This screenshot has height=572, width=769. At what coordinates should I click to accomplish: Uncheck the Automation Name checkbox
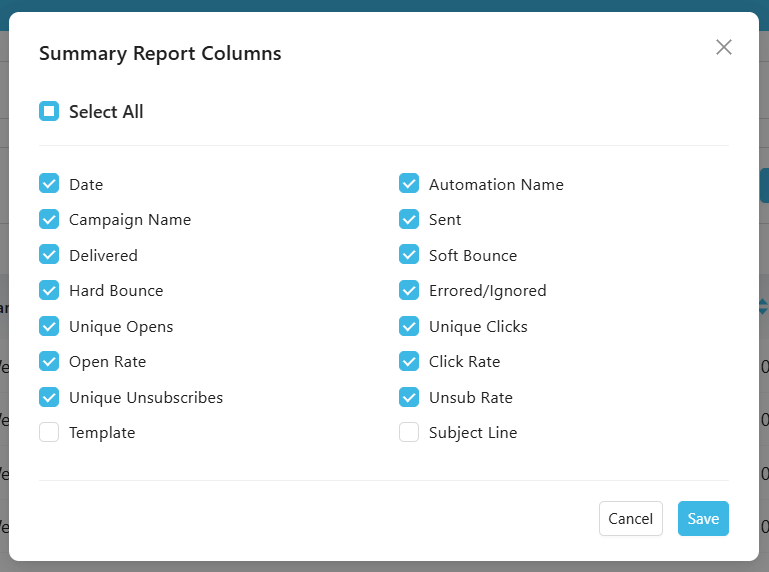pos(409,184)
